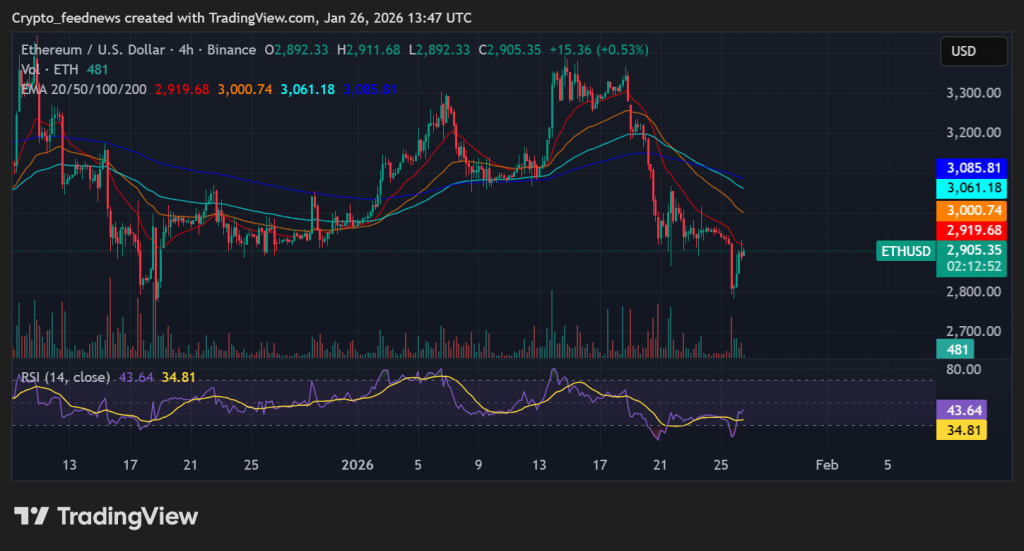
Task: Click the EMA 100 value 3,061.18 in the legend
Action: click(x=308, y=89)
